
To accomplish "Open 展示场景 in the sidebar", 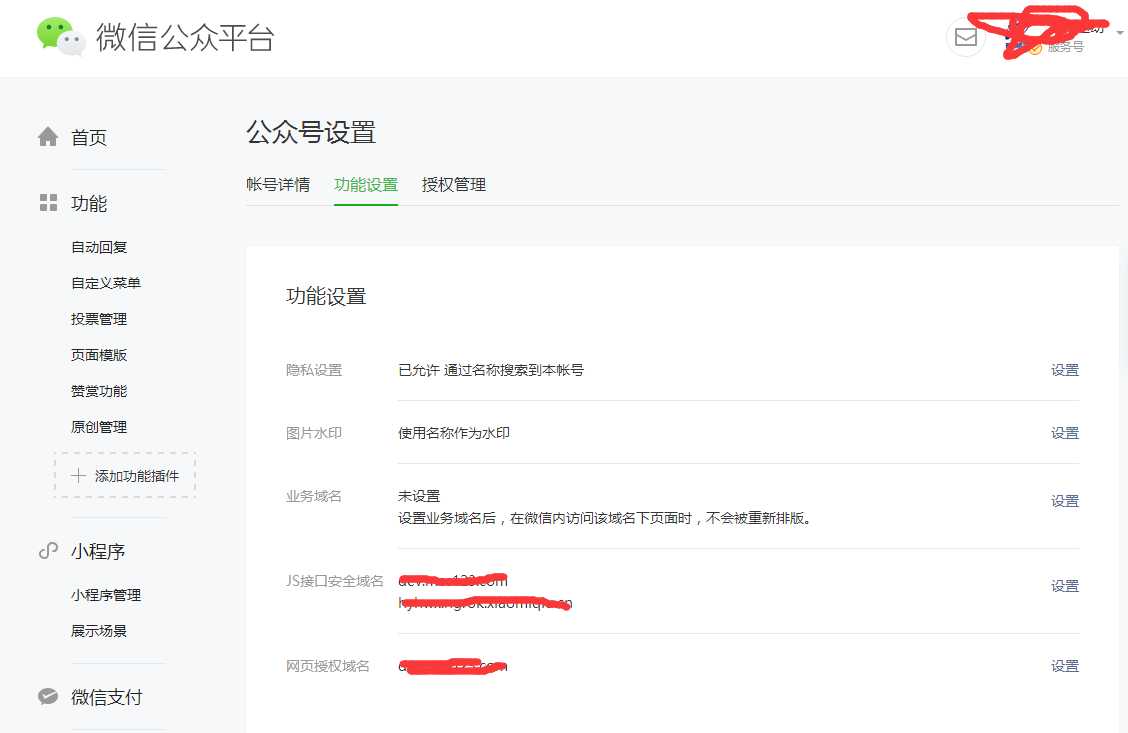I will [99, 632].
